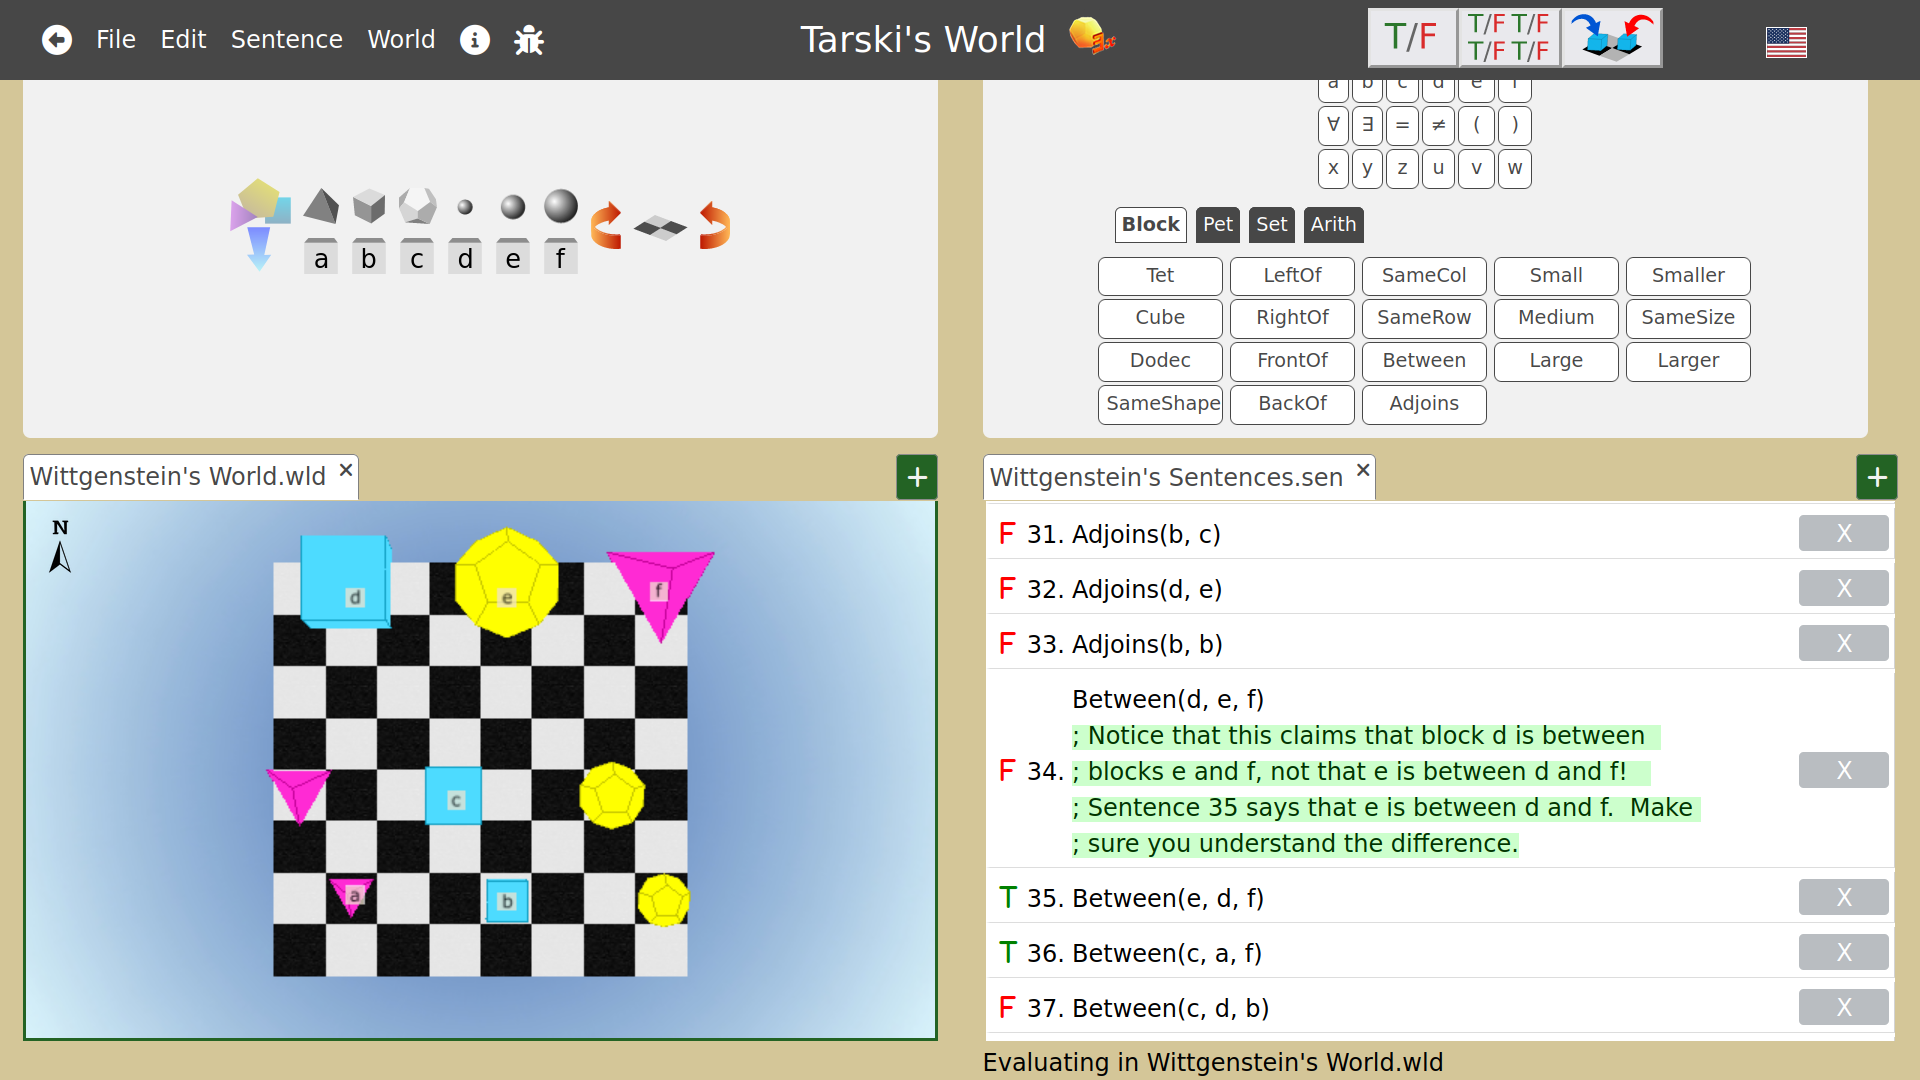Rotate the world clockwise with the right arrow

(714, 226)
